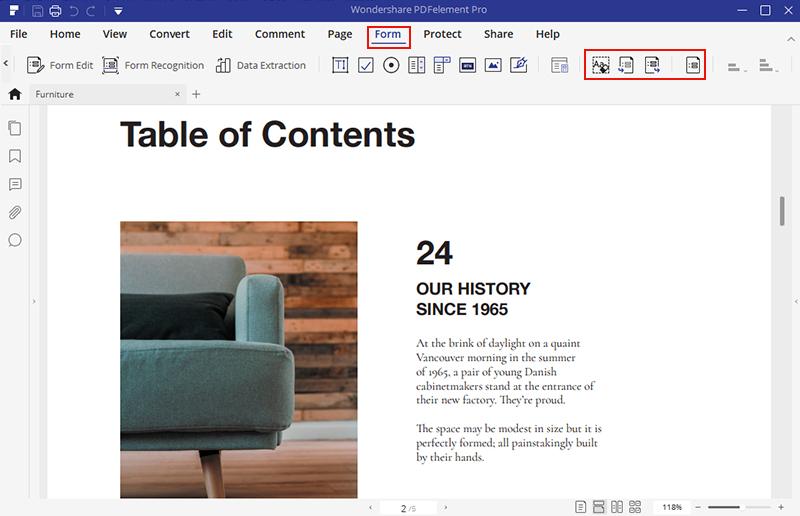Click the import form data icon
The image size is (800, 516).
(x=626, y=65)
